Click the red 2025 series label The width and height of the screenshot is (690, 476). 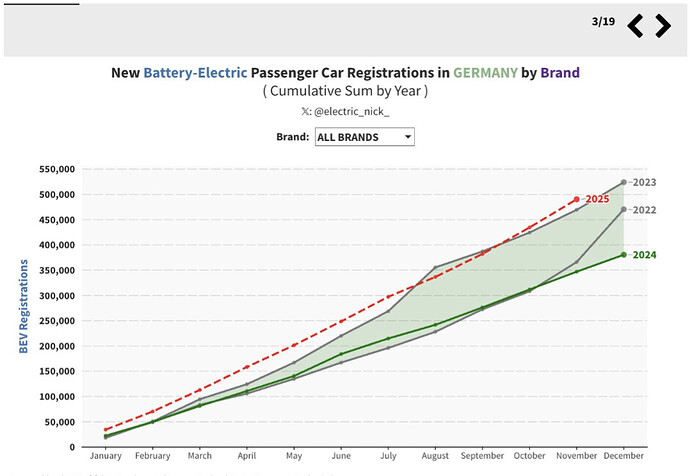[597, 199]
